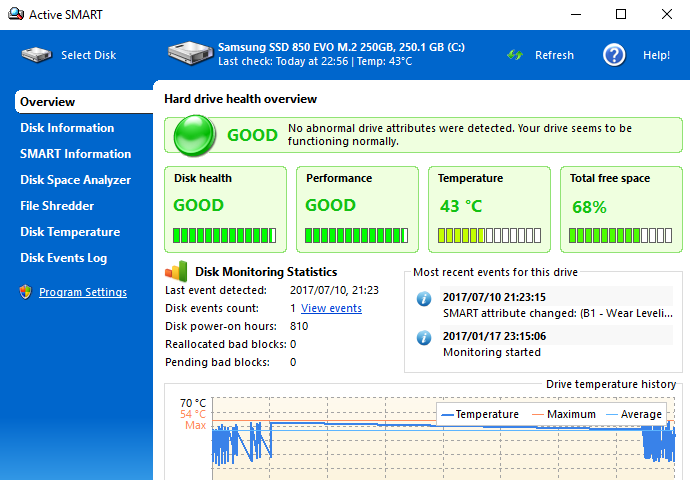Click the Refresh button text
The height and width of the screenshot is (480, 690).
pyautogui.click(x=554, y=55)
